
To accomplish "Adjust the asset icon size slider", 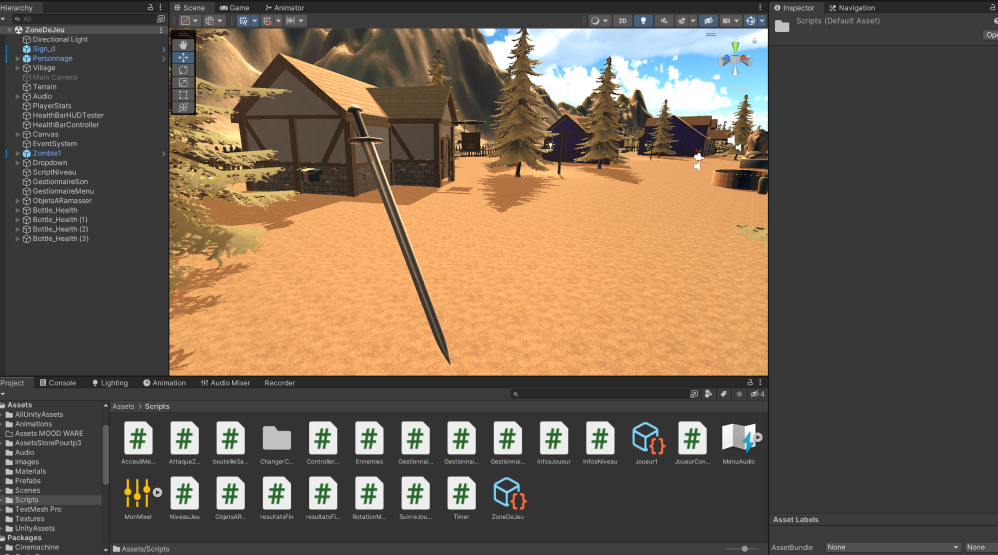I will click(742, 548).
